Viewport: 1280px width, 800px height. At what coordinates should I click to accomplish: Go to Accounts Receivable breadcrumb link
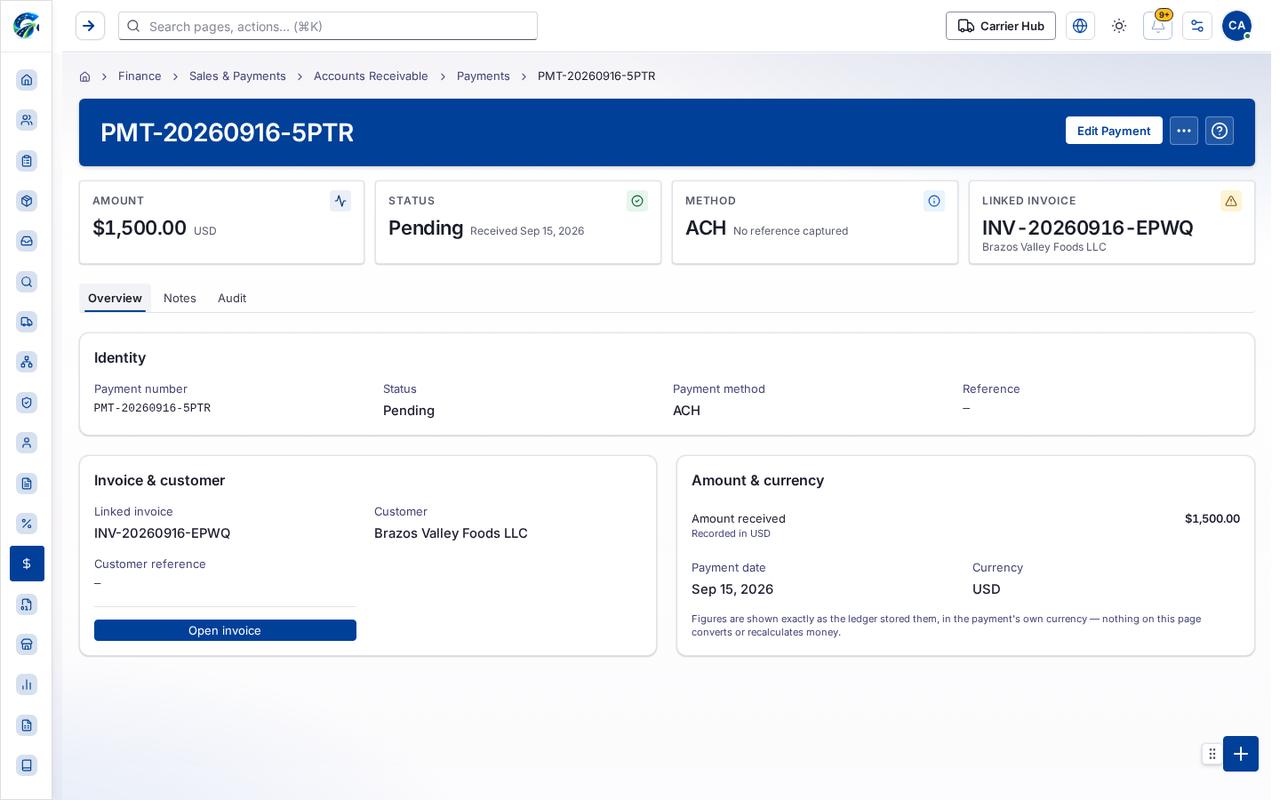pyautogui.click(x=371, y=76)
